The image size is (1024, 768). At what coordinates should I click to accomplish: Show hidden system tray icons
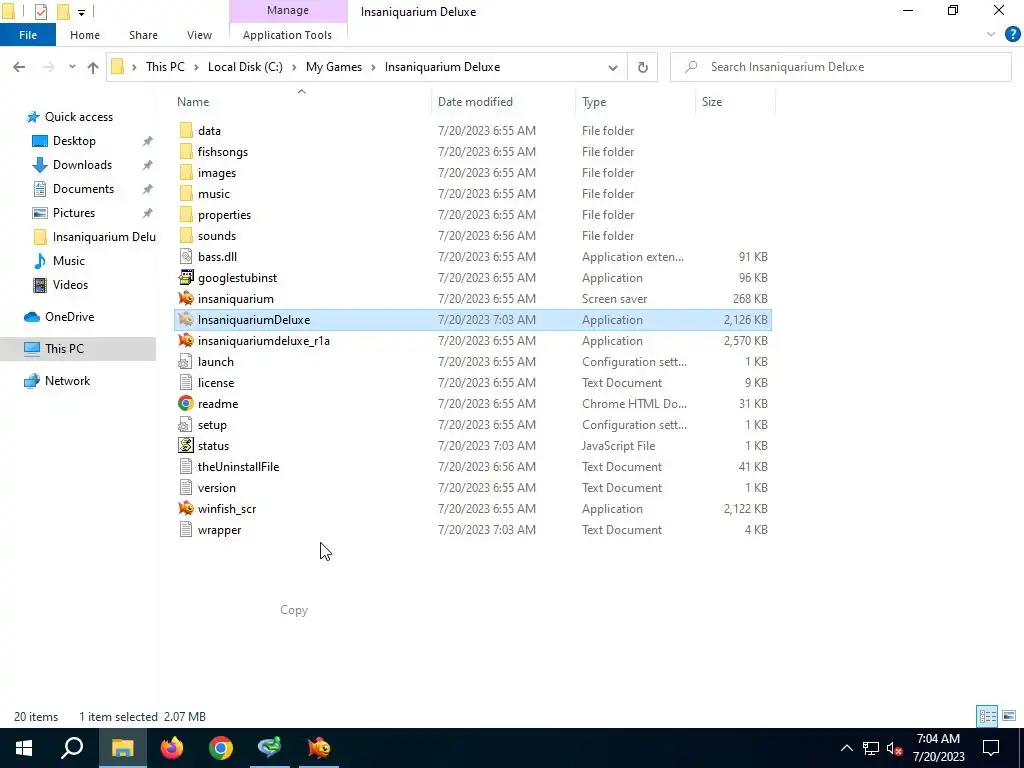pos(846,748)
